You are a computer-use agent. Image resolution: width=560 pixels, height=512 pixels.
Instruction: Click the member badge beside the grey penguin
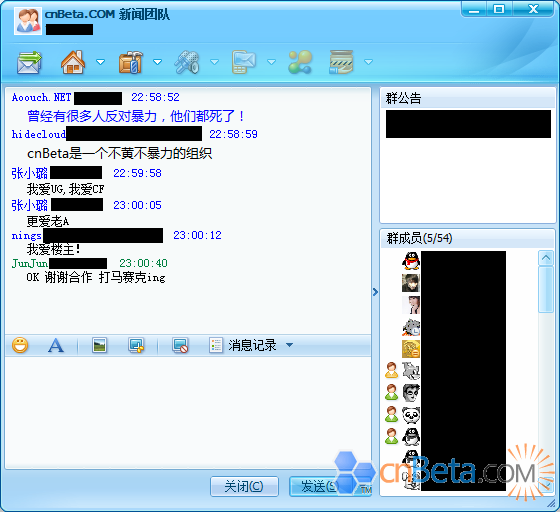[x=391, y=436]
